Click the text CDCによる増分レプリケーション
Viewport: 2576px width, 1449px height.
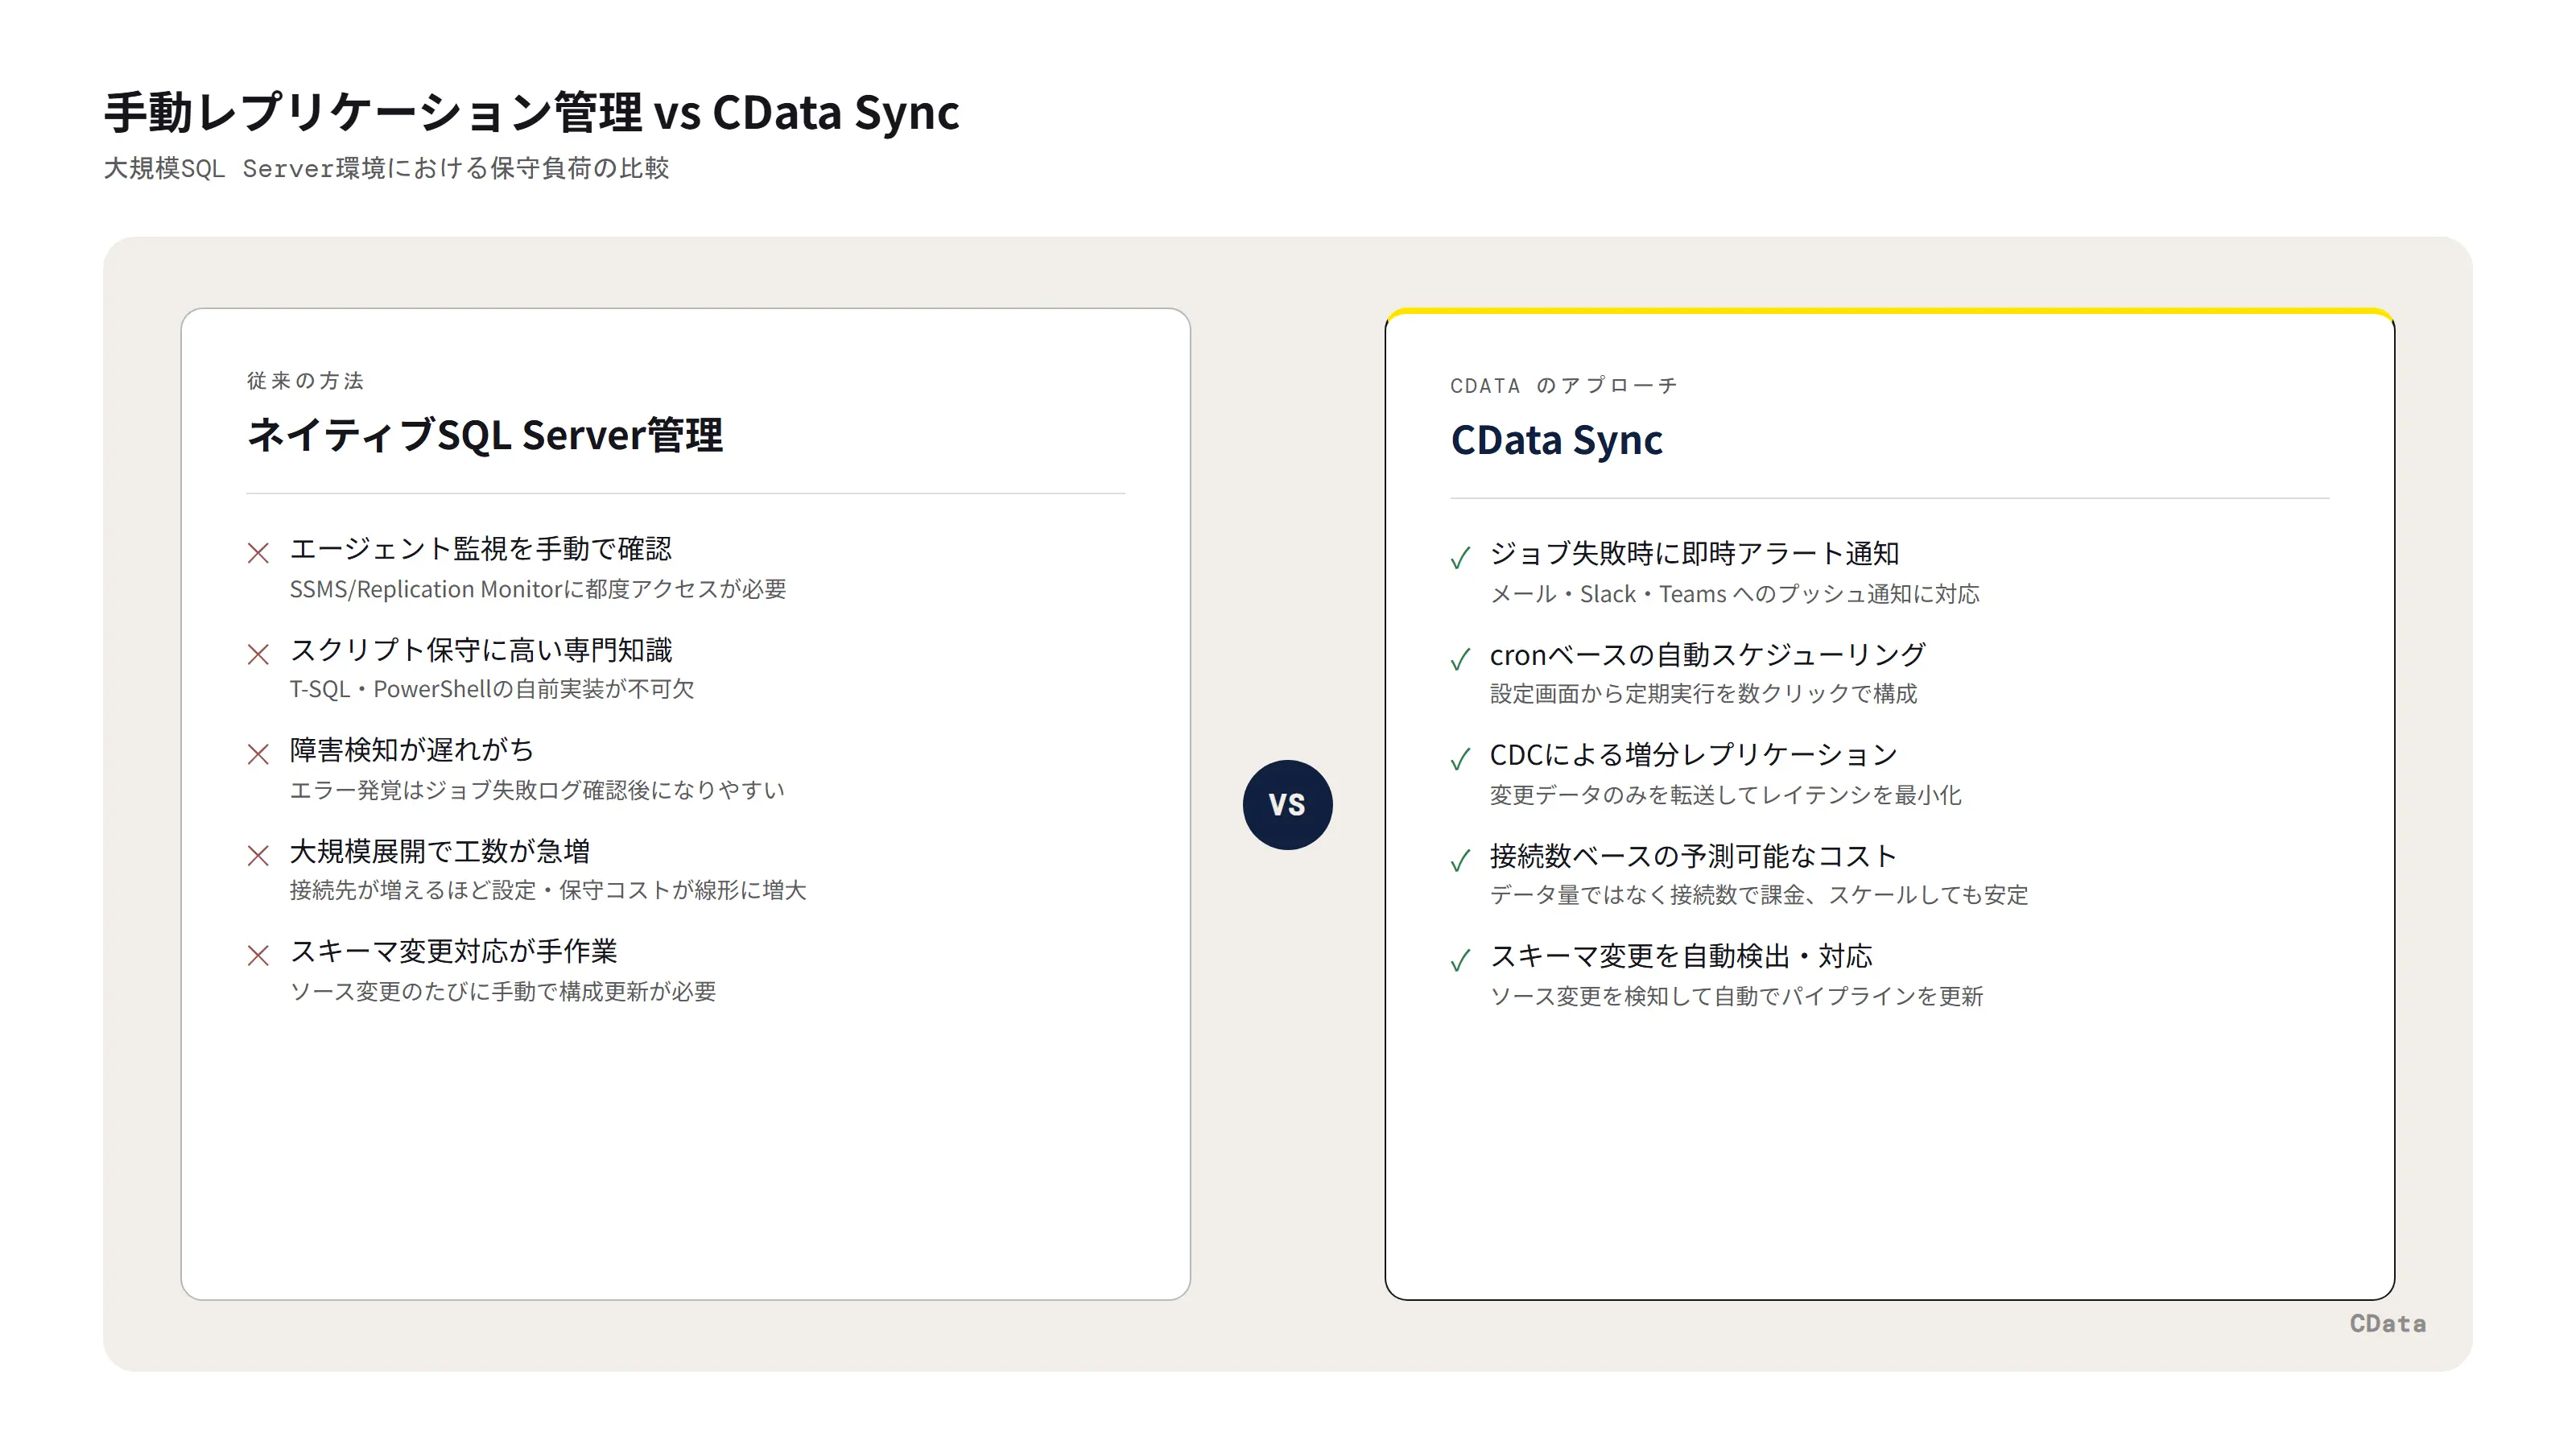[x=1693, y=755]
